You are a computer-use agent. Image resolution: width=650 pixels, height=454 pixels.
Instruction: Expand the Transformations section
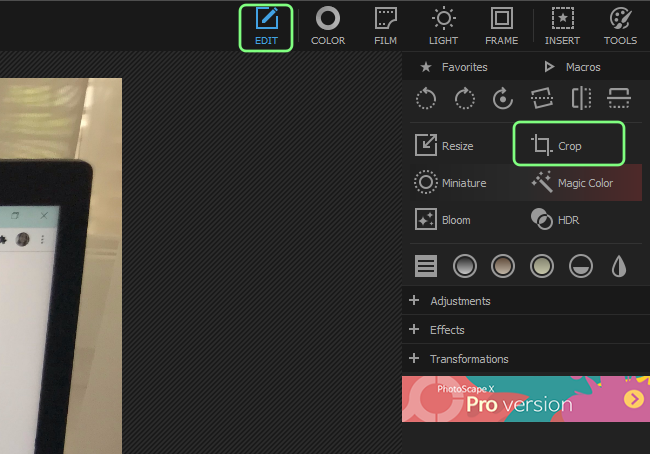[526, 359]
